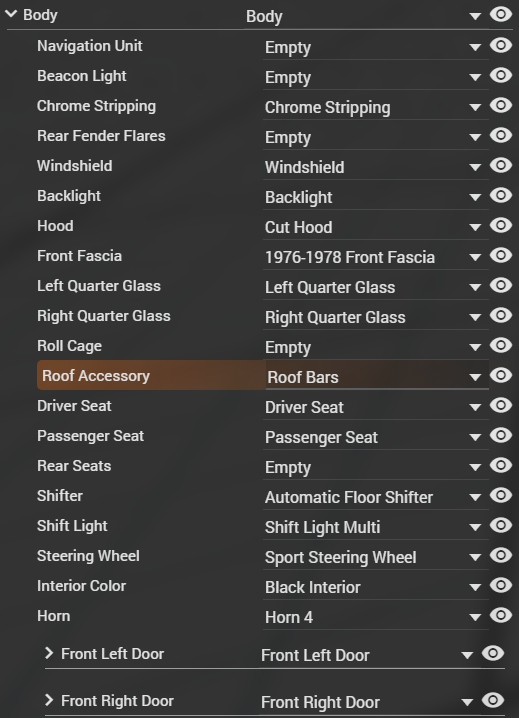Toggle the Horn eye icon
Viewport: 519px width, 718px height.
[500, 615]
